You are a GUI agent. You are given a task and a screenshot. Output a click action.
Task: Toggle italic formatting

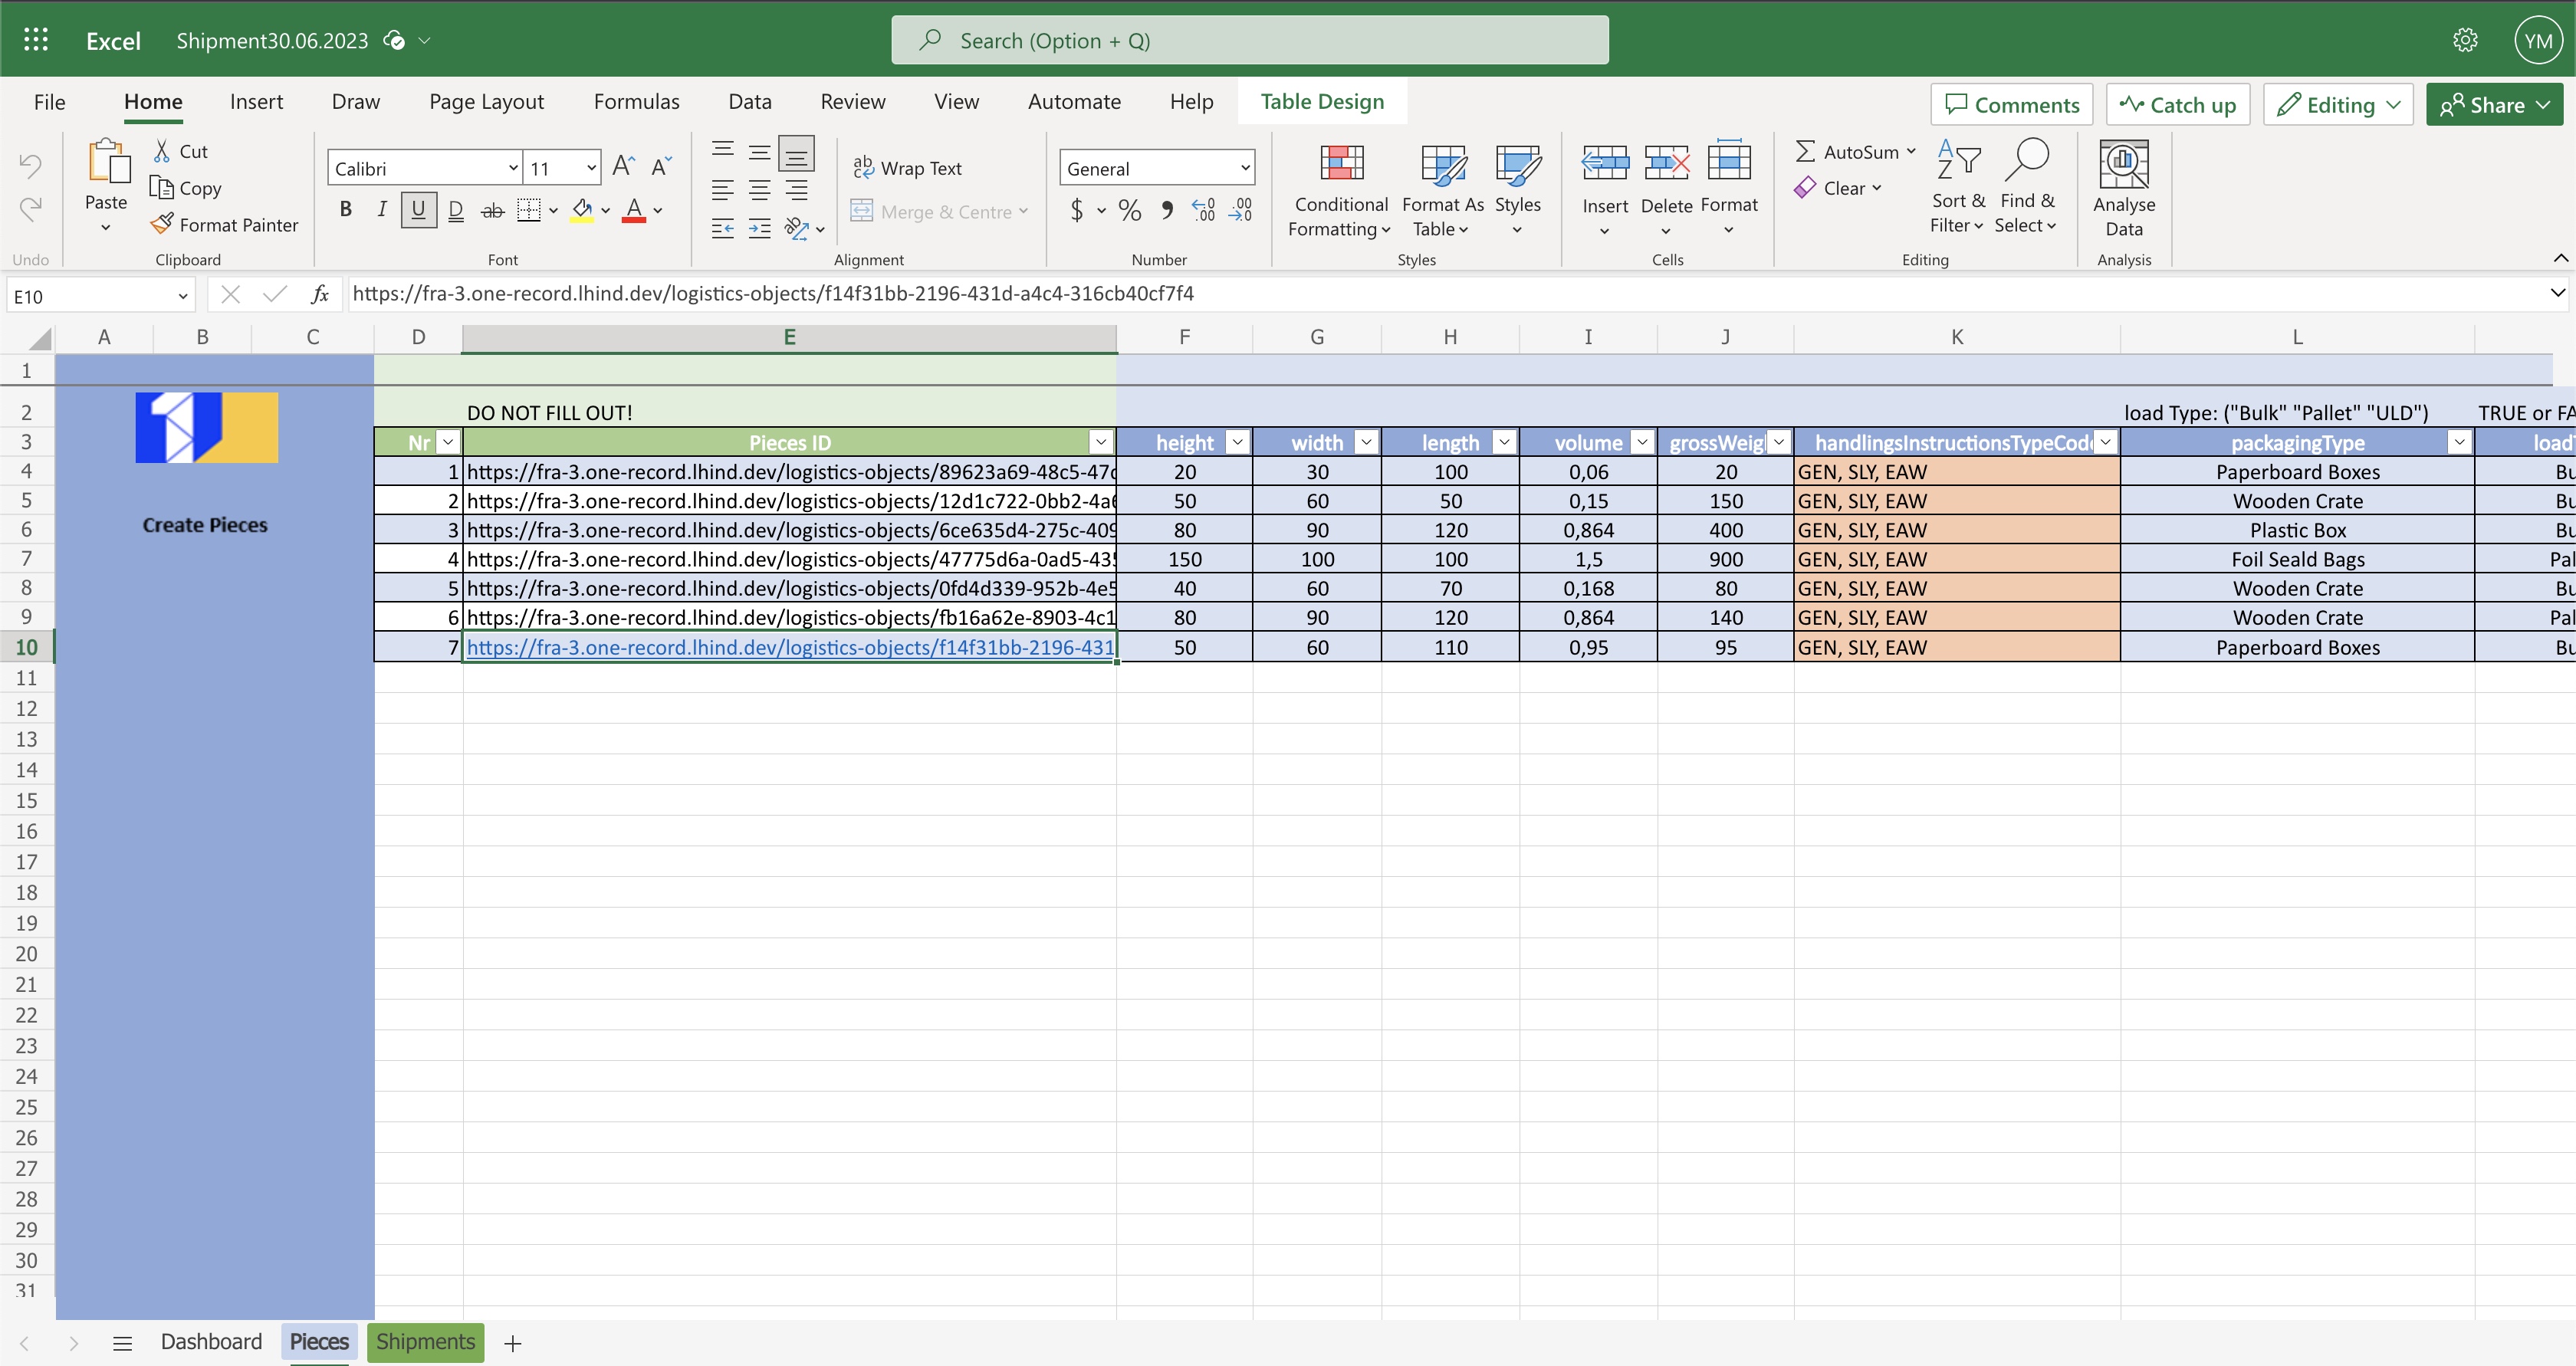(382, 210)
